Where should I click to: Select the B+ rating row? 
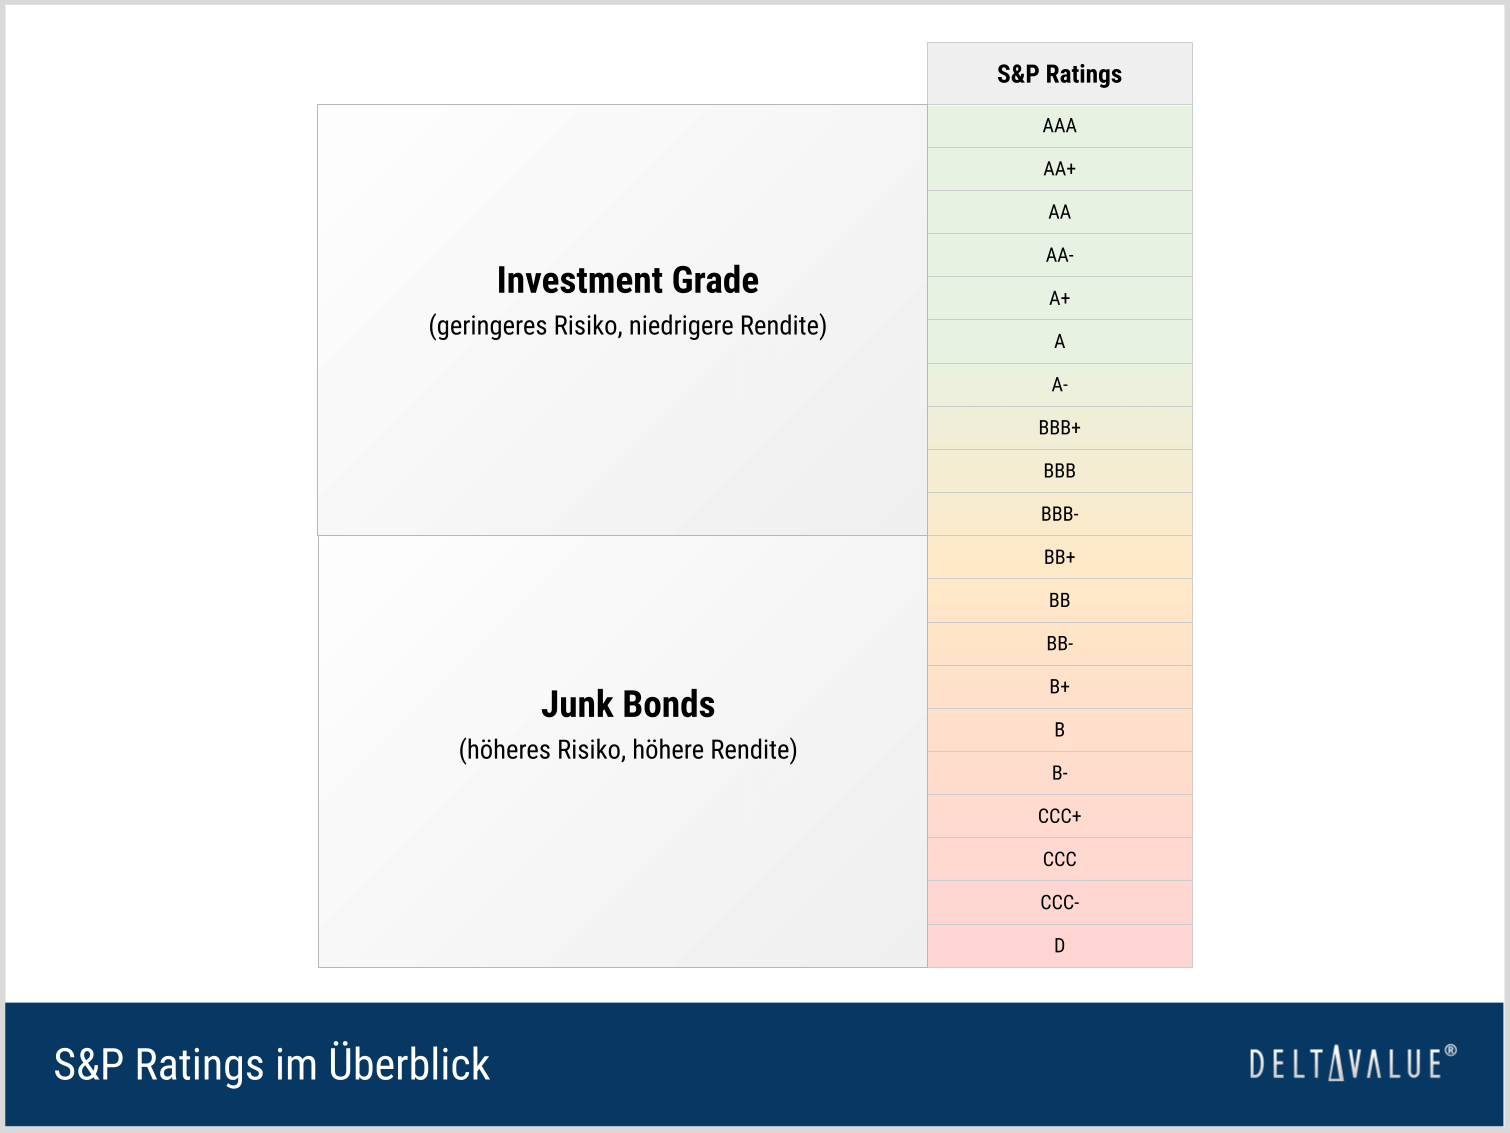1060,687
